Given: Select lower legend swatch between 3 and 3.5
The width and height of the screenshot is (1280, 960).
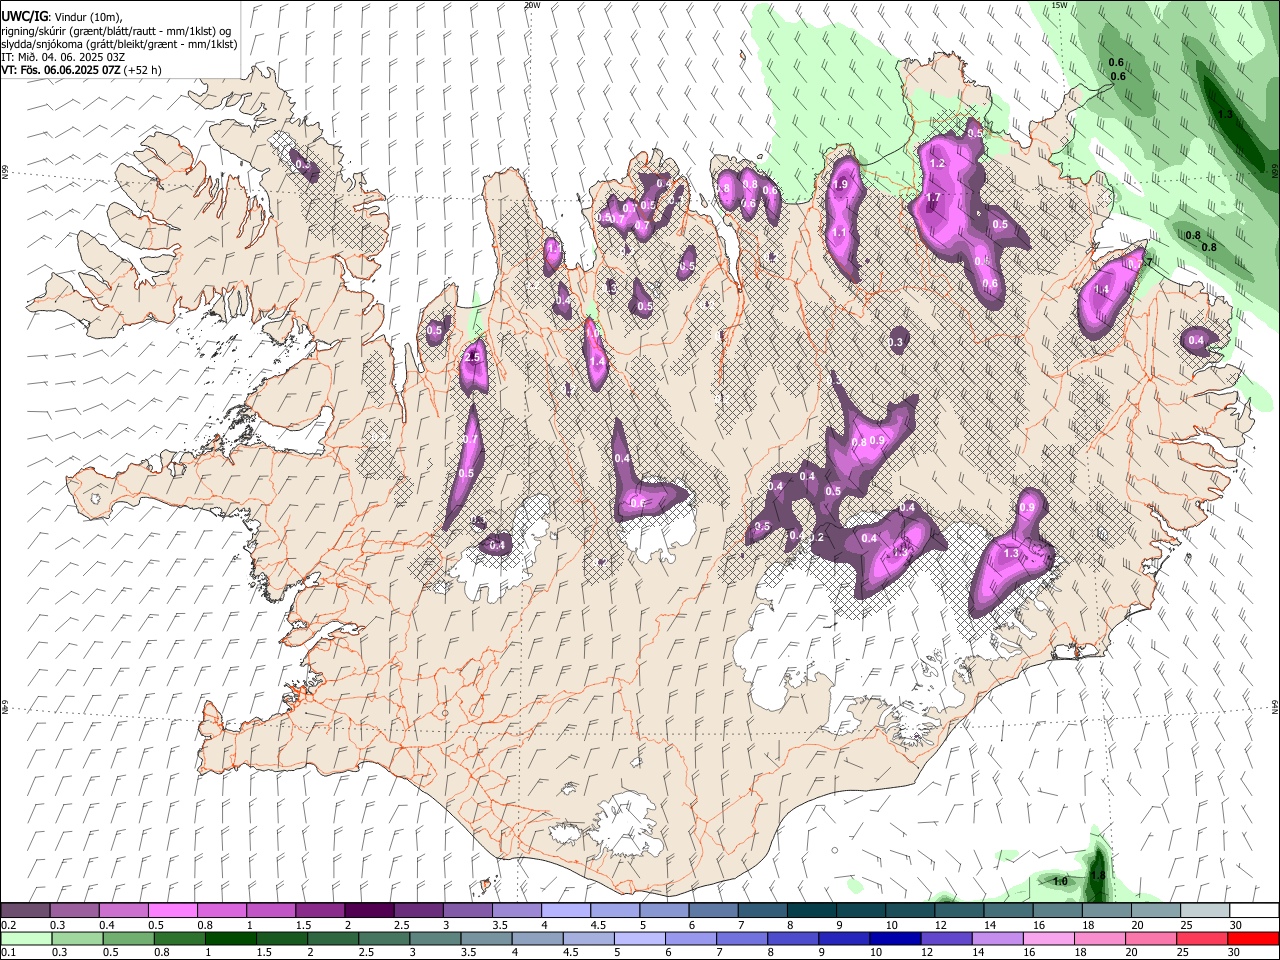Looking at the screenshot, I should click(x=434, y=938).
